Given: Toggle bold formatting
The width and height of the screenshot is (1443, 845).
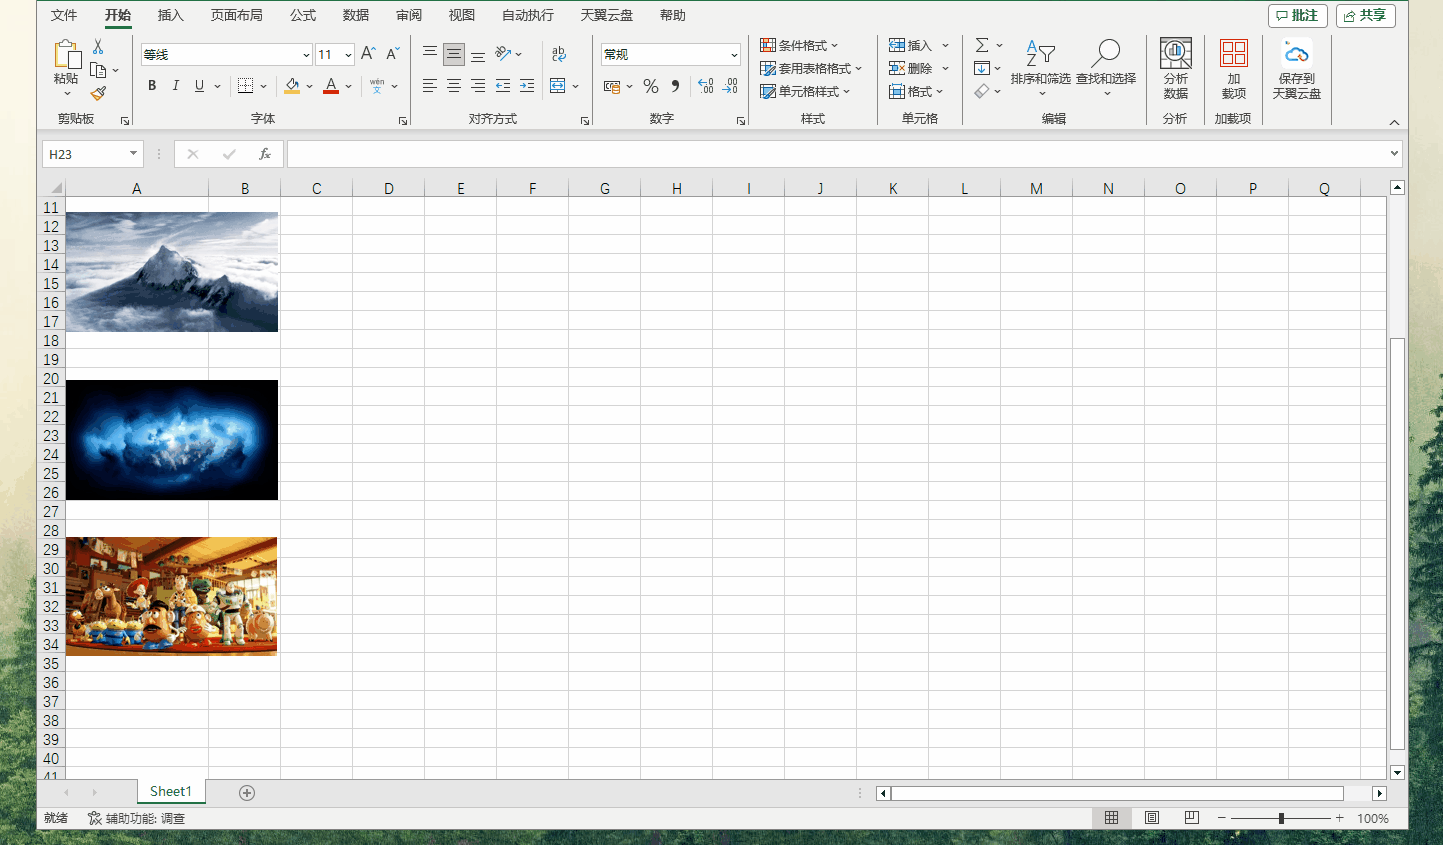Looking at the screenshot, I should pos(152,86).
